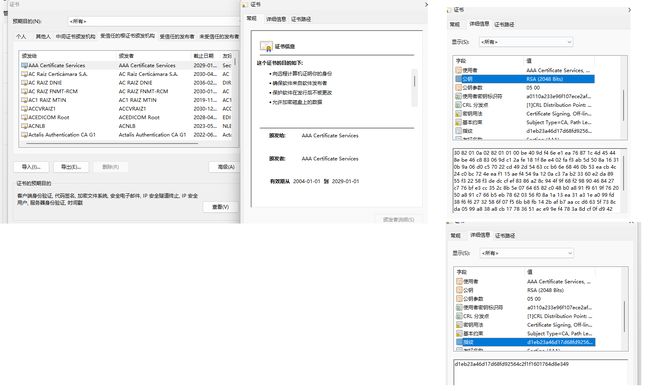Image resolution: width=650 pixels, height=391 pixels.
Task: Click the 公钥 field icon in the thumbprint details window
Action: tap(459, 290)
